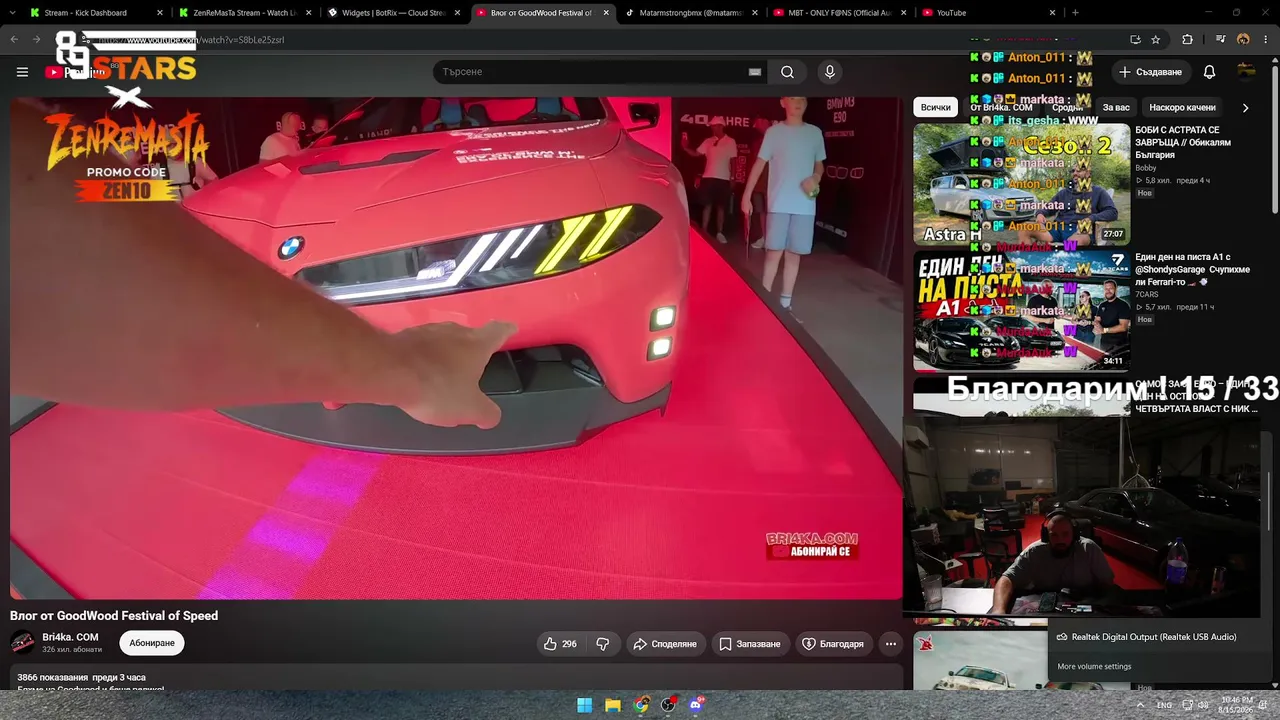Open the 7CARS channel link
Screen dimensions: 1280x720
(1147, 295)
